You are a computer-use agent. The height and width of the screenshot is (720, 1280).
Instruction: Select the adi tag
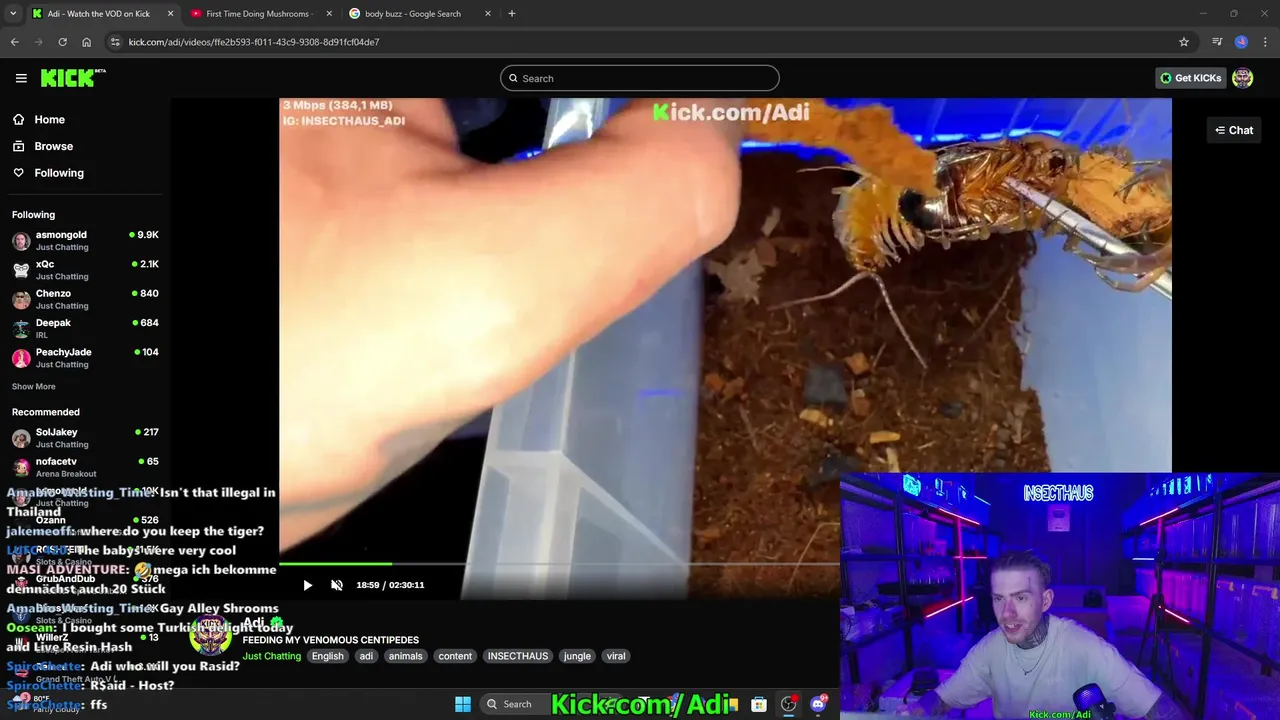tap(366, 656)
